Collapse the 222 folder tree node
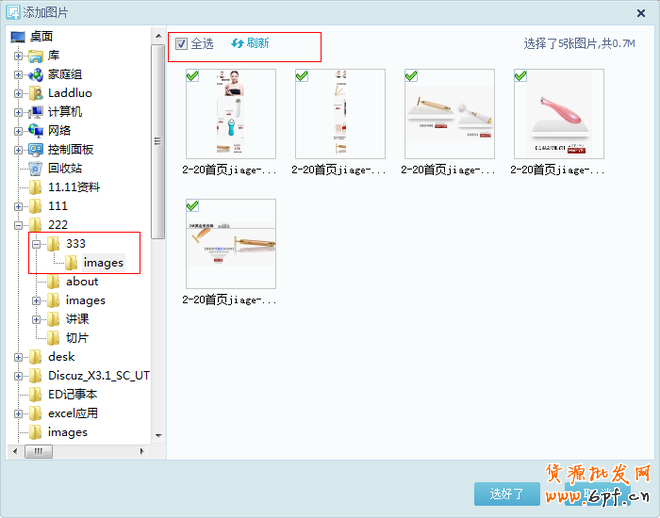 [x=18, y=225]
